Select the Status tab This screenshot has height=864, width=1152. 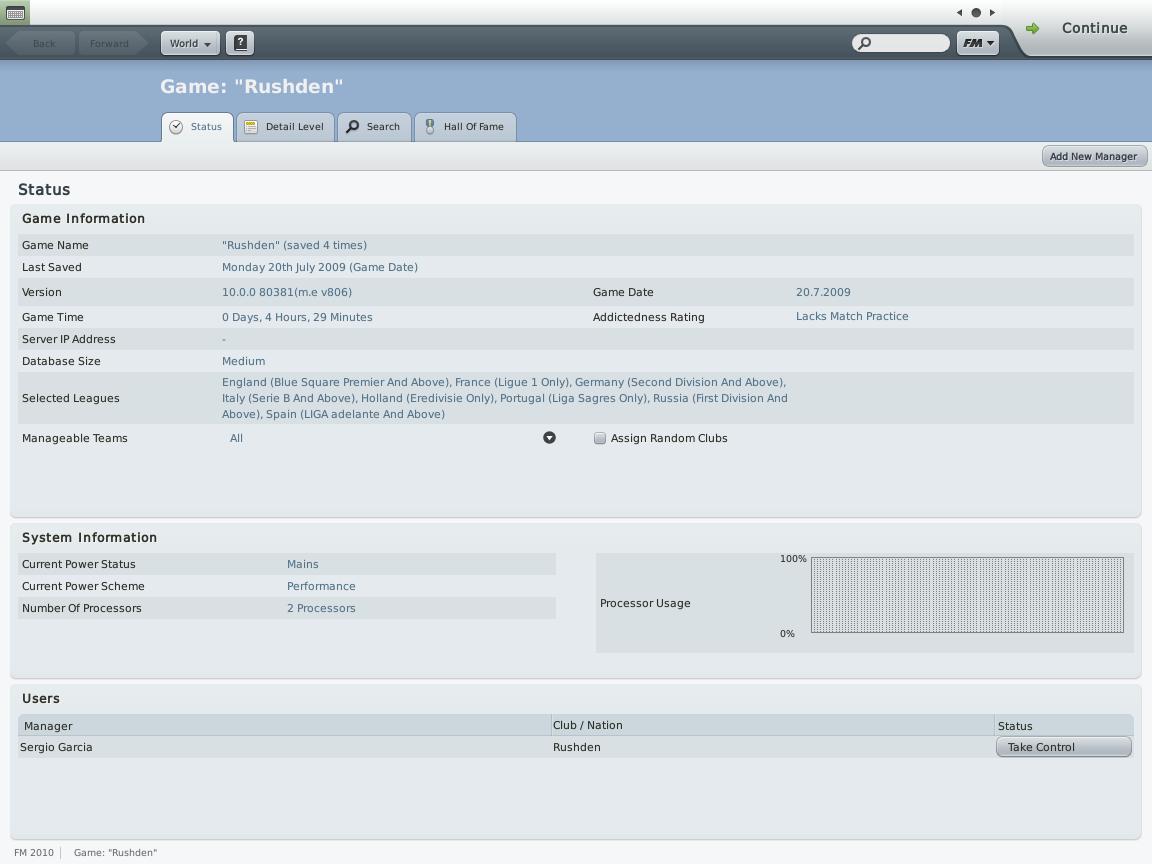tap(197, 127)
